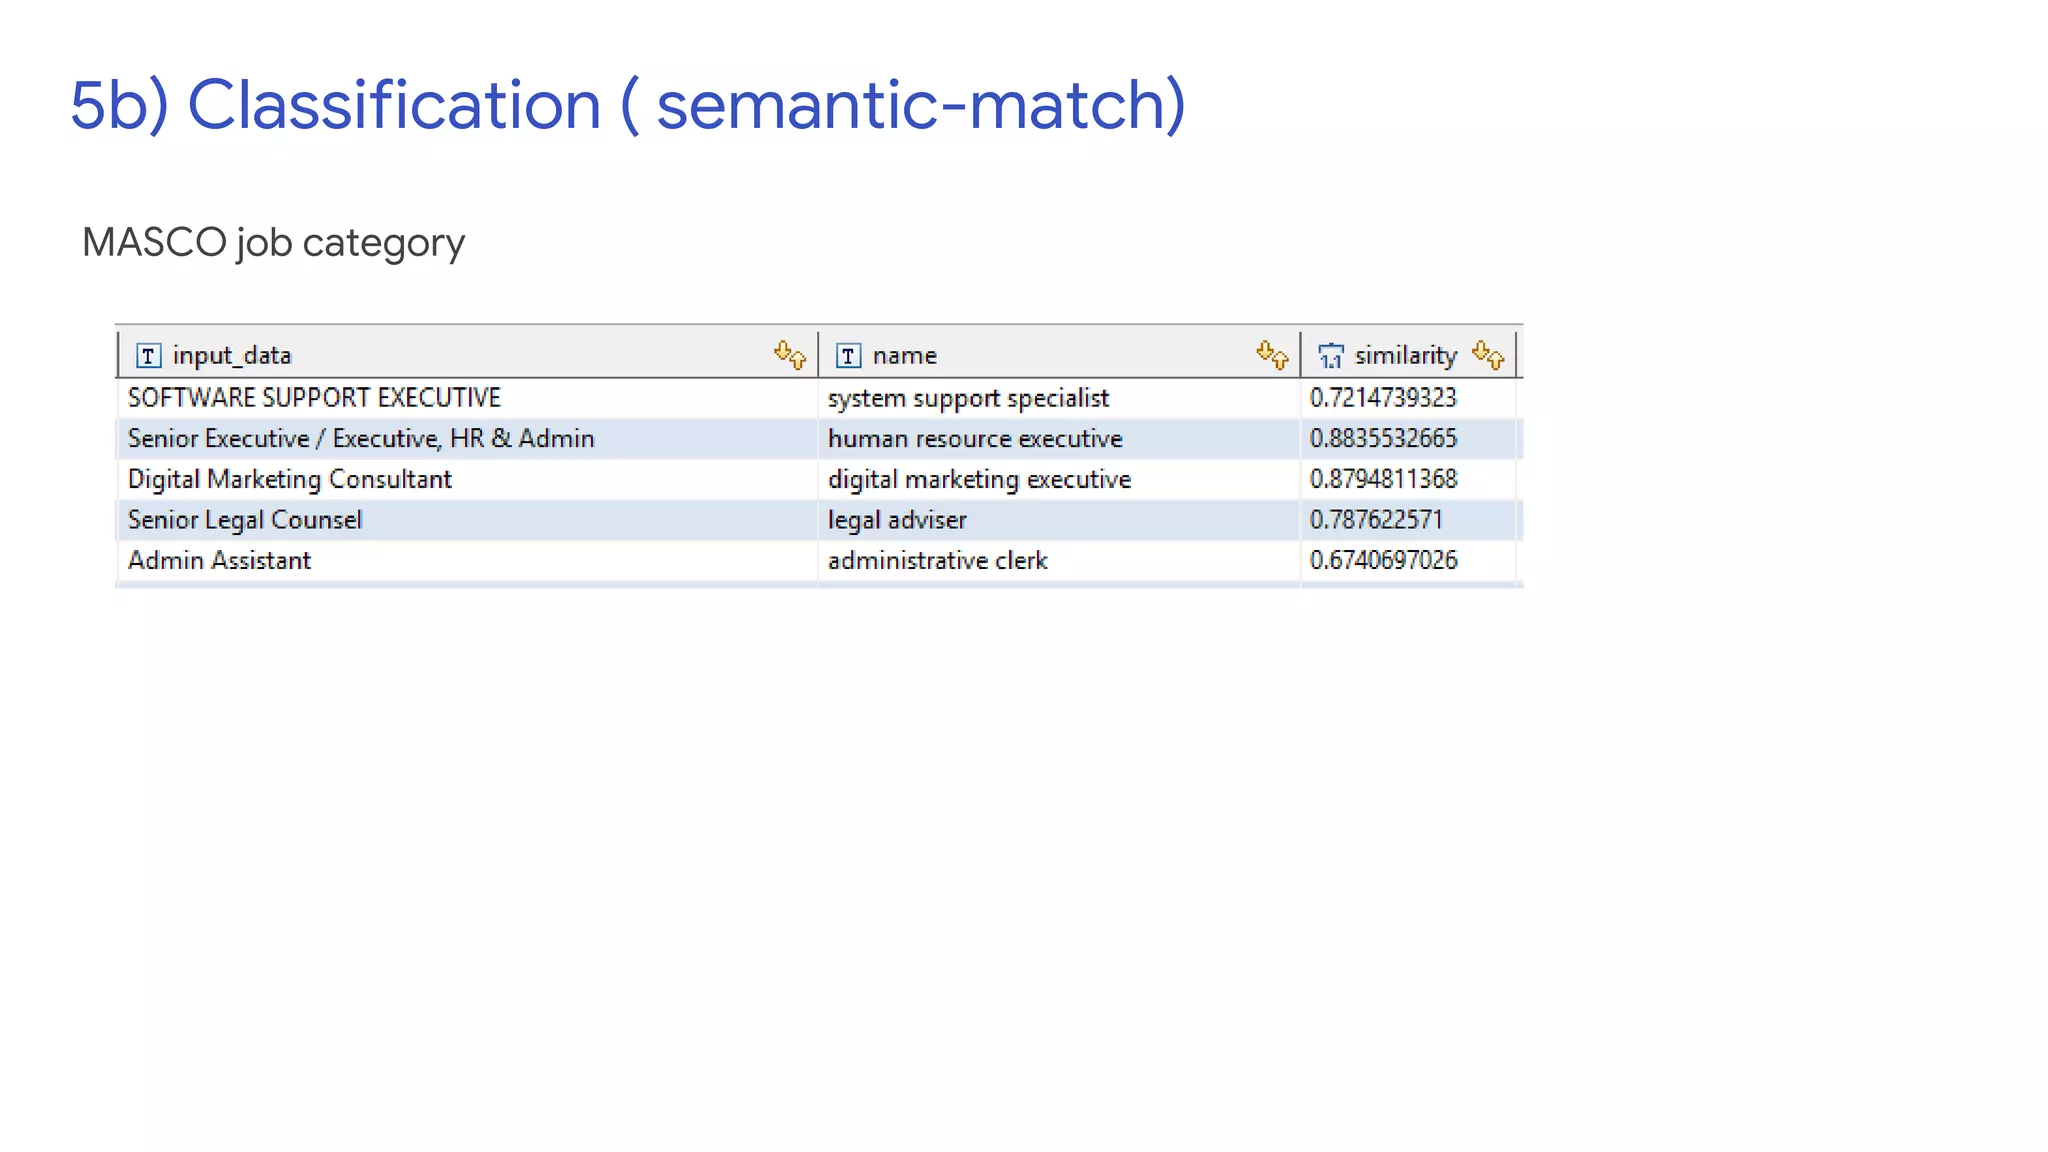Select similarity value 0.787622571
The image size is (2048, 1152).
(x=1408, y=520)
